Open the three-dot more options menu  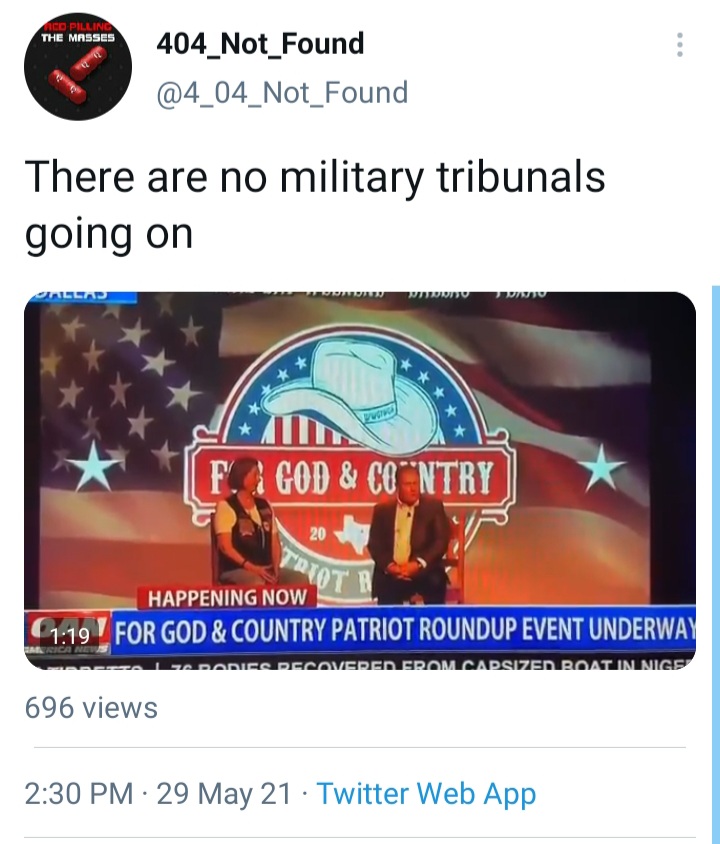click(x=680, y=45)
